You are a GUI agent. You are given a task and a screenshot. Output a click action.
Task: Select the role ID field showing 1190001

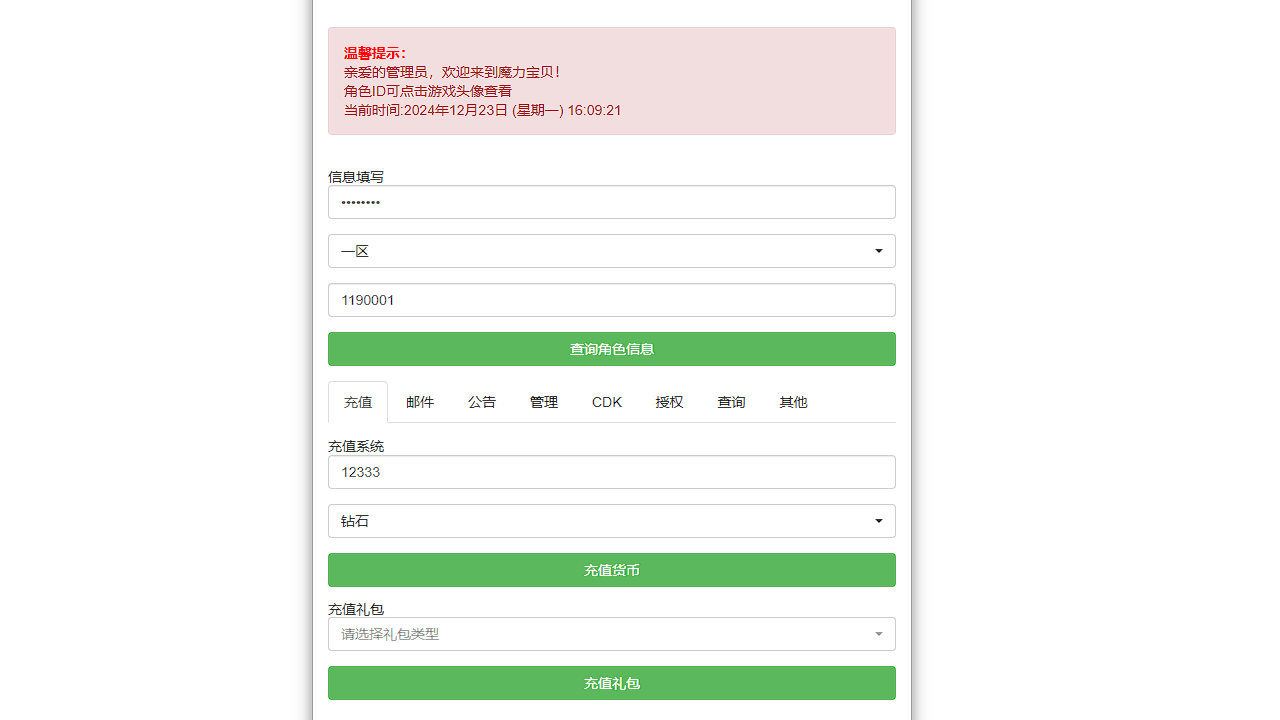click(612, 300)
